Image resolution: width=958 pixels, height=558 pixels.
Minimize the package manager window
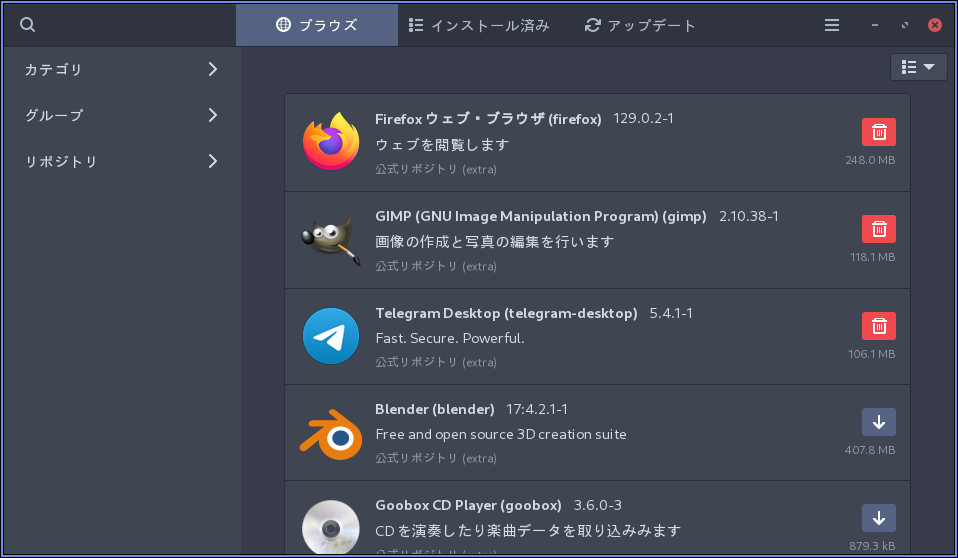click(x=875, y=25)
